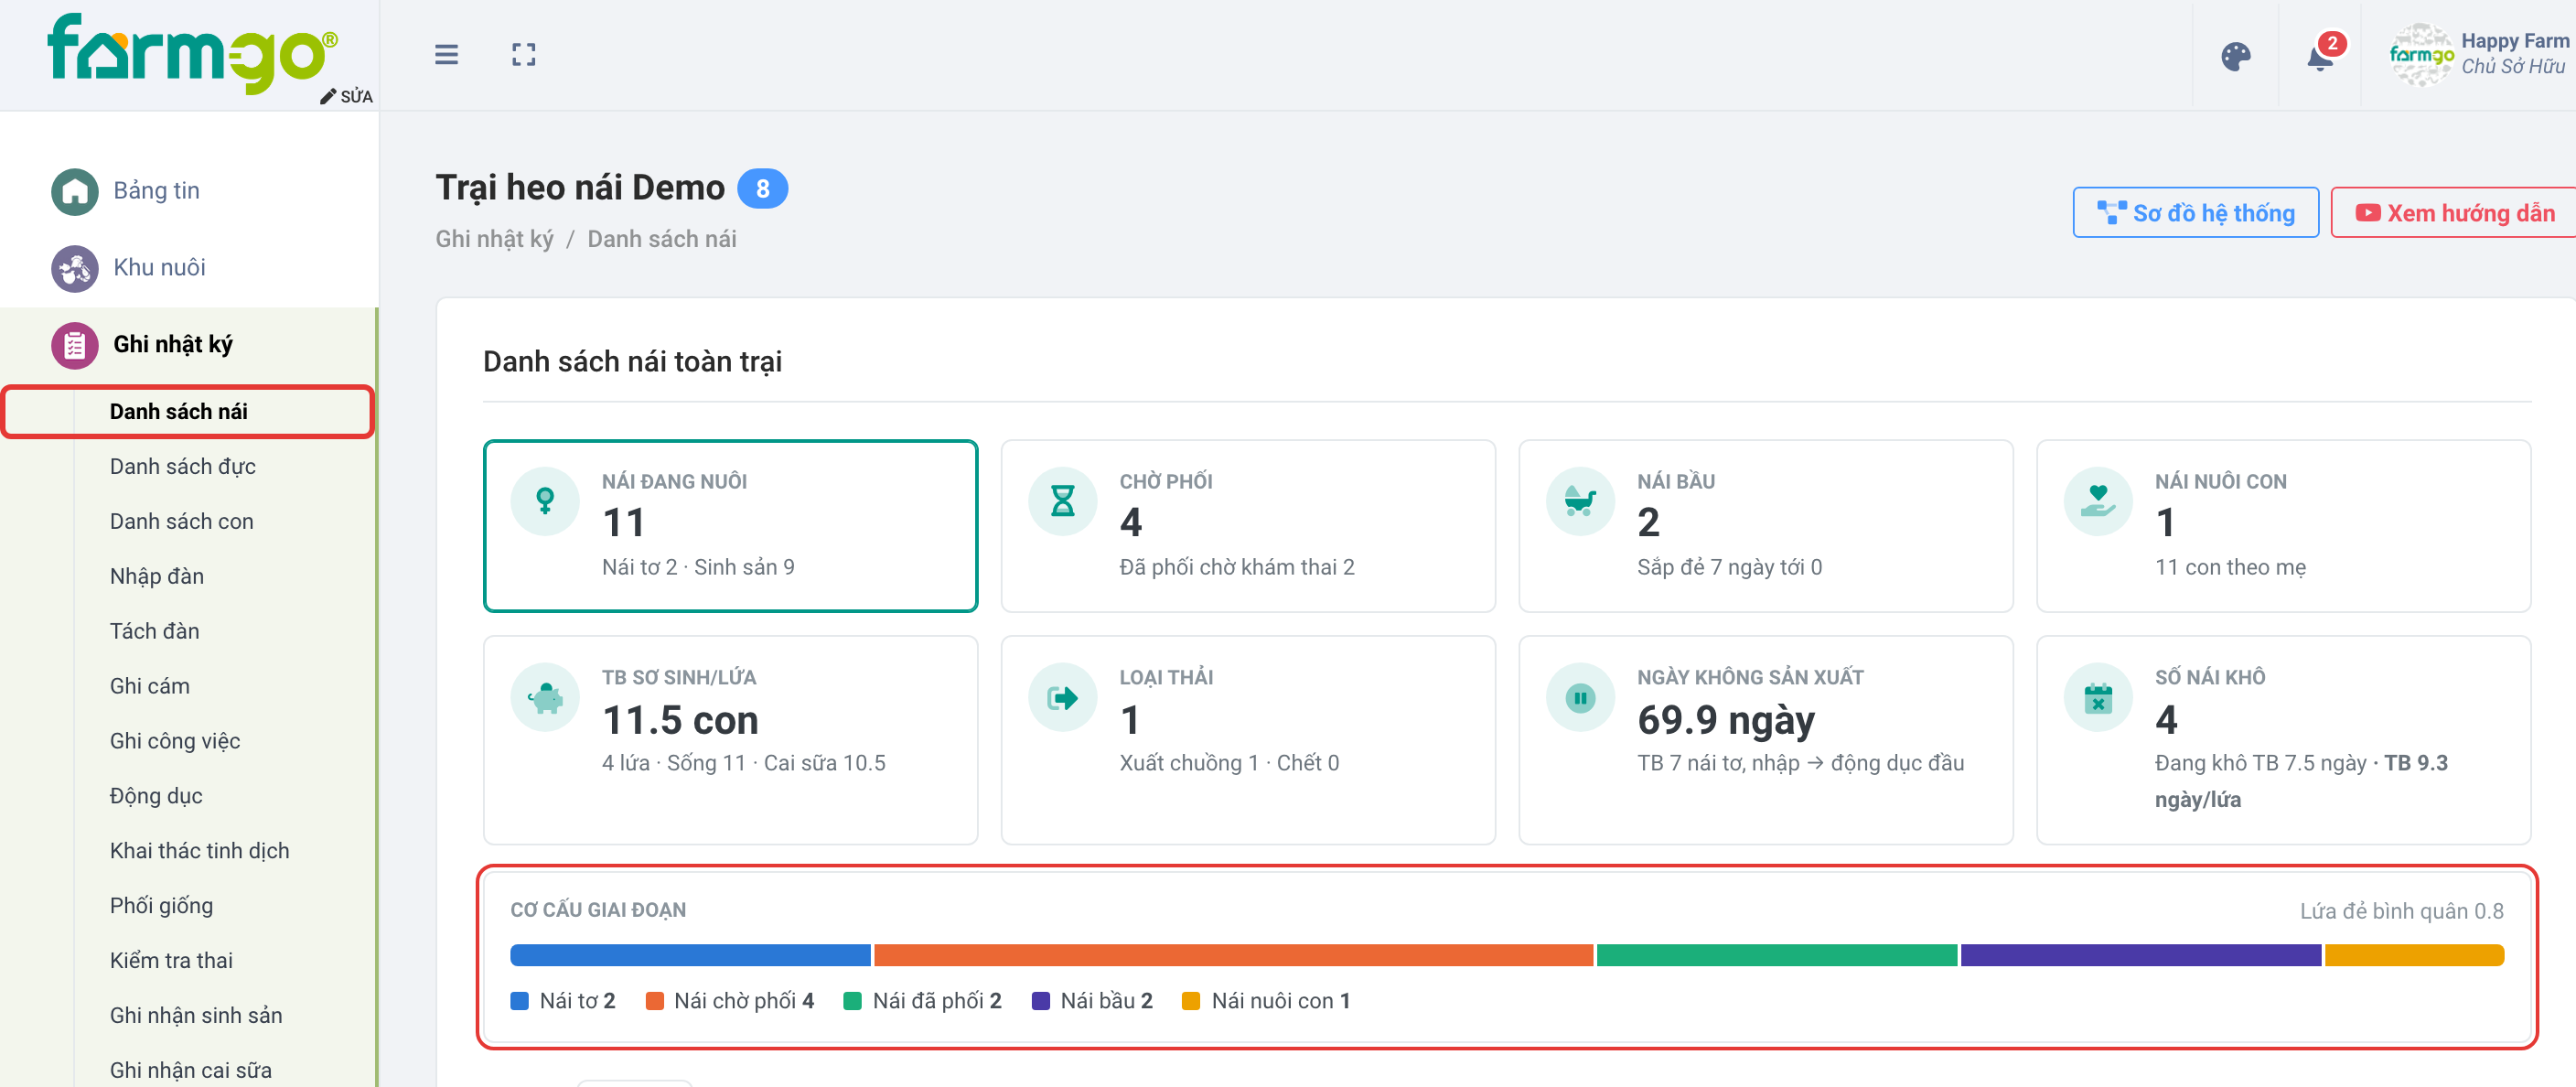Toggle fullscreen mode icon
2576x1087 pixels.
coord(523,54)
